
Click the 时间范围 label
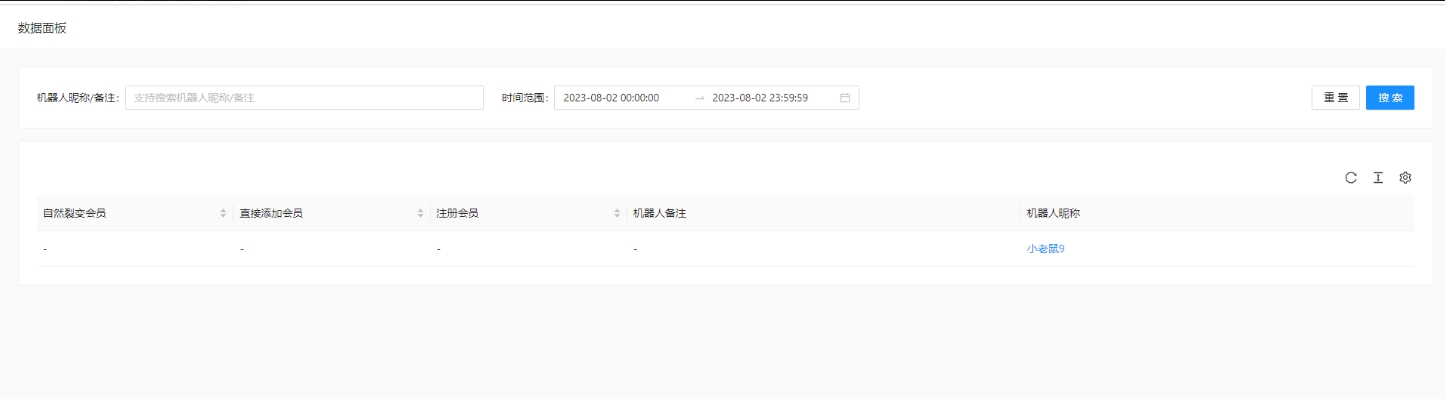(x=526, y=98)
